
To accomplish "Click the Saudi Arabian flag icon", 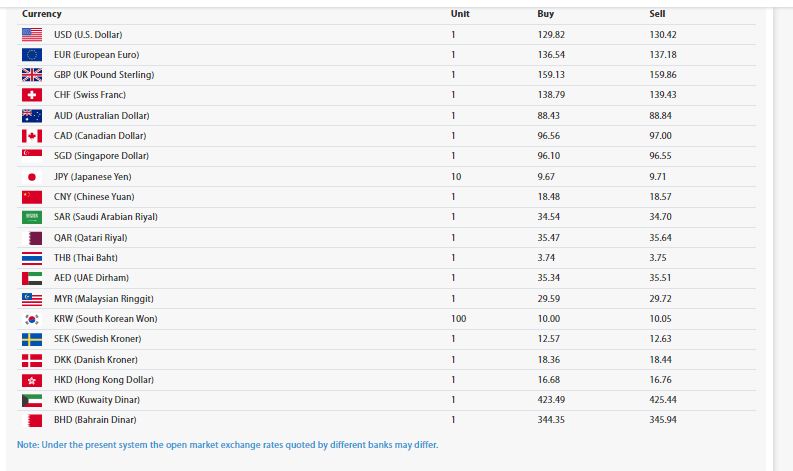I will [x=32, y=217].
